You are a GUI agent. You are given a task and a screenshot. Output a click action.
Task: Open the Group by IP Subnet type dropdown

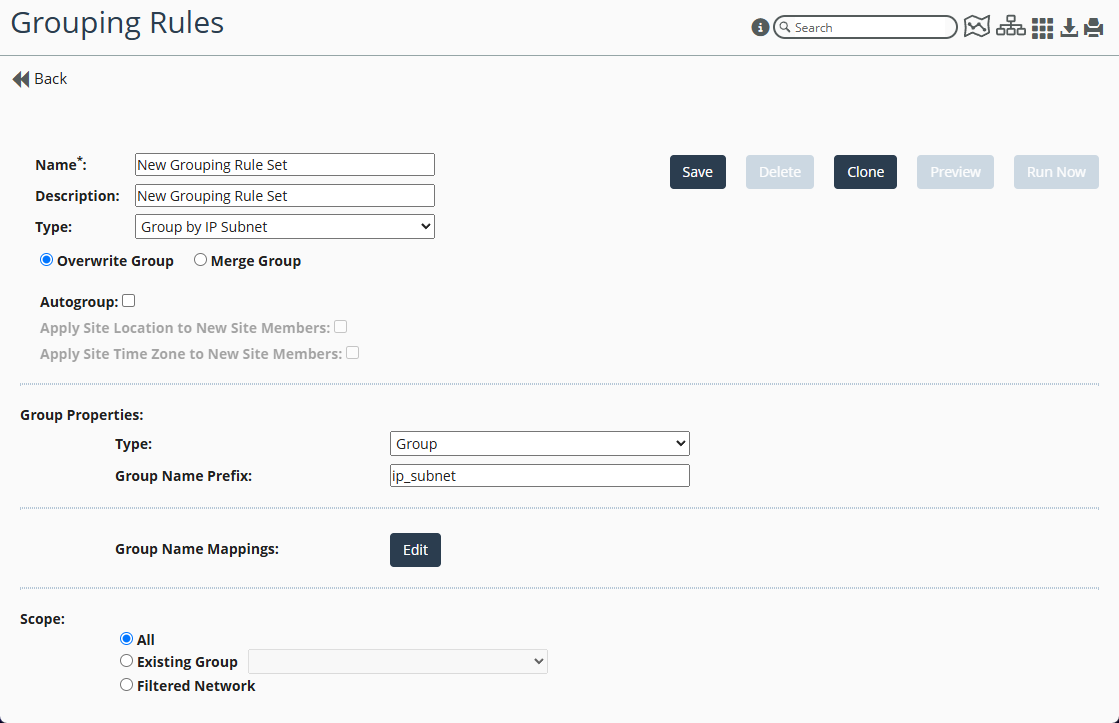[284, 227]
